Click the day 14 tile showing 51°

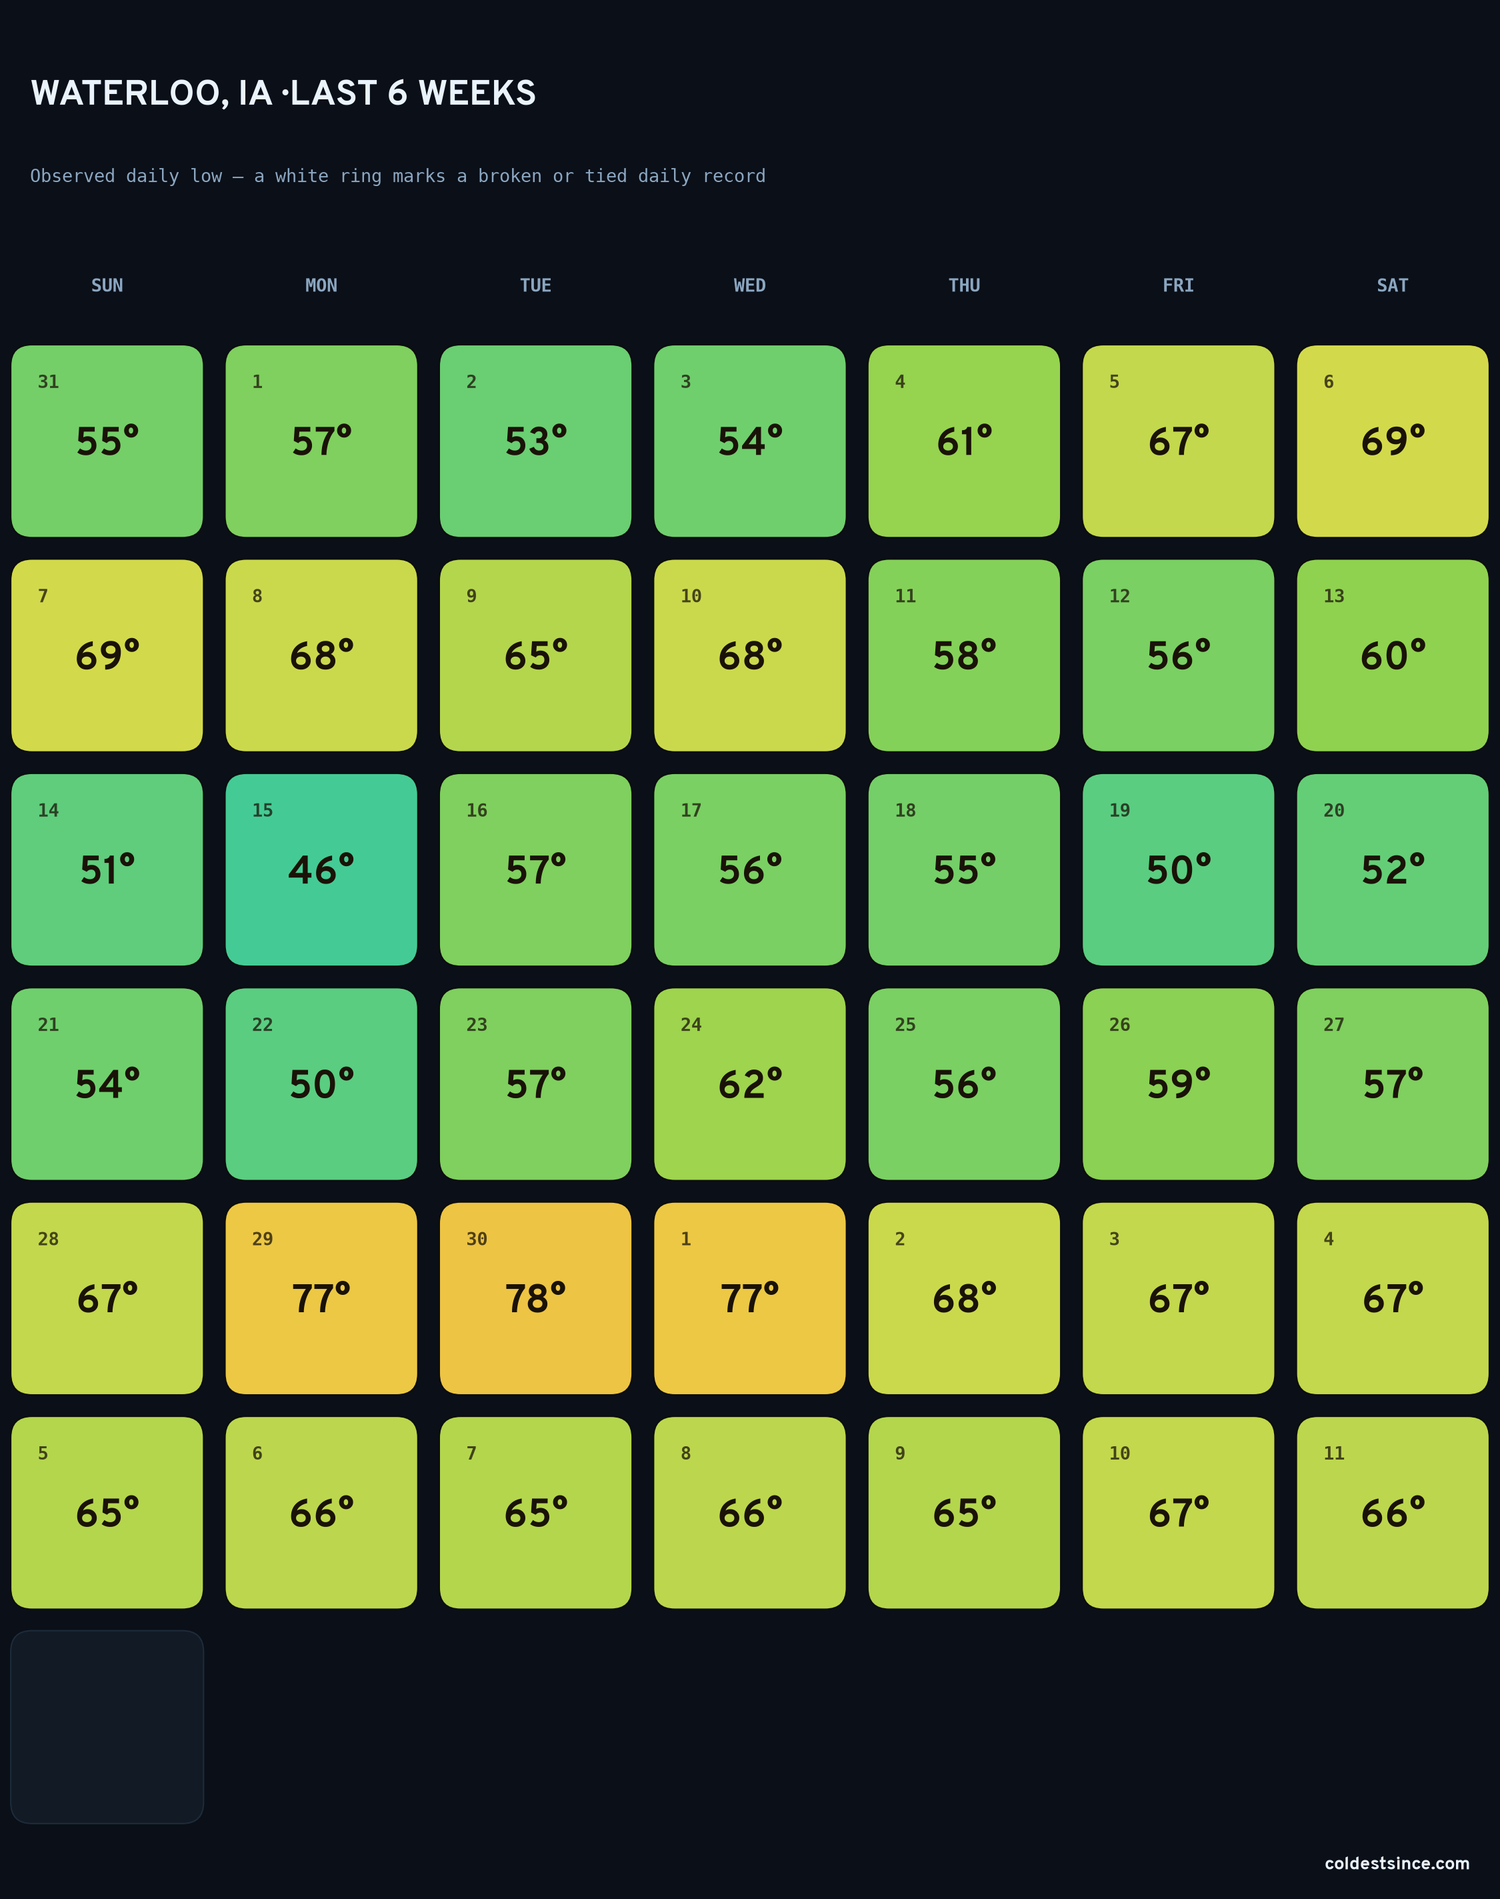[107, 869]
